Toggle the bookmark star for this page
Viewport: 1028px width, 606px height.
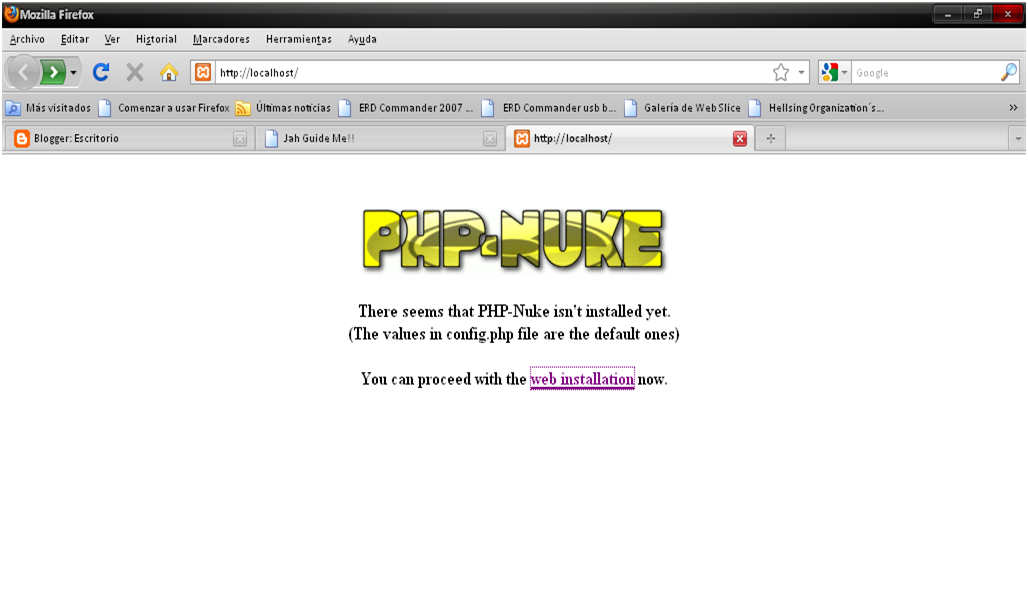(x=779, y=72)
